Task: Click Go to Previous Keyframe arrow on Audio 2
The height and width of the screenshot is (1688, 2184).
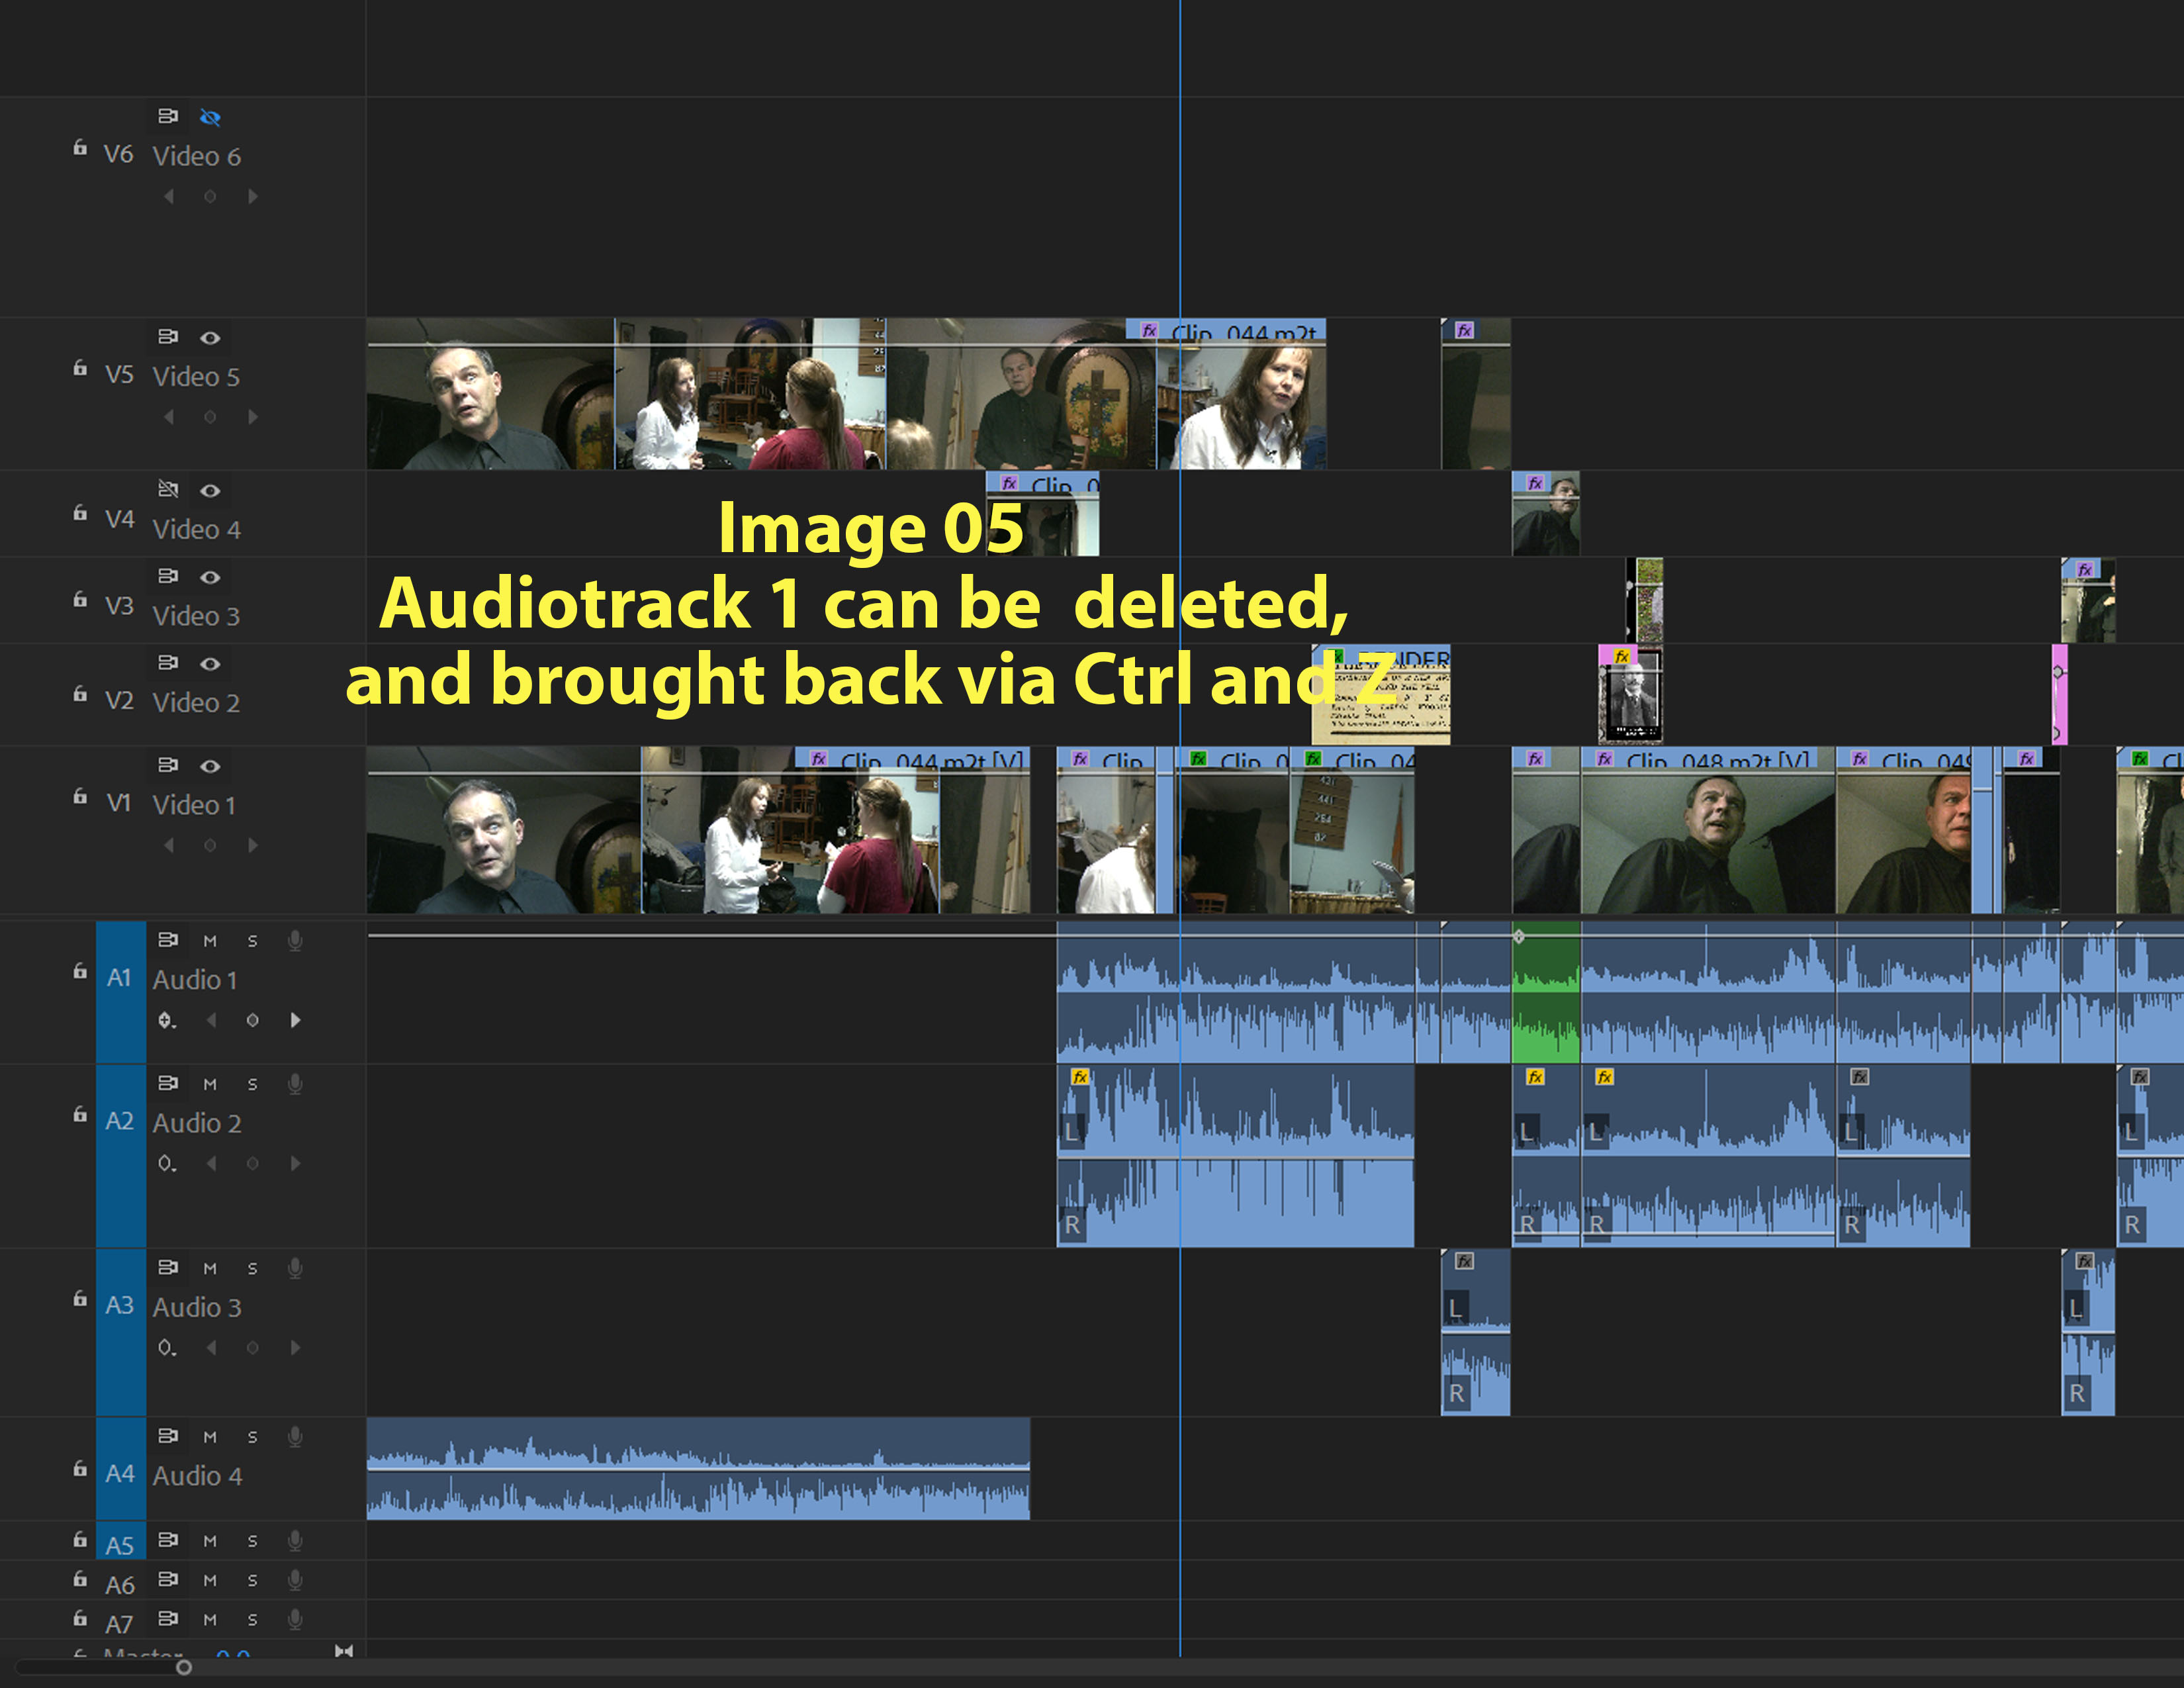Action: point(210,1163)
